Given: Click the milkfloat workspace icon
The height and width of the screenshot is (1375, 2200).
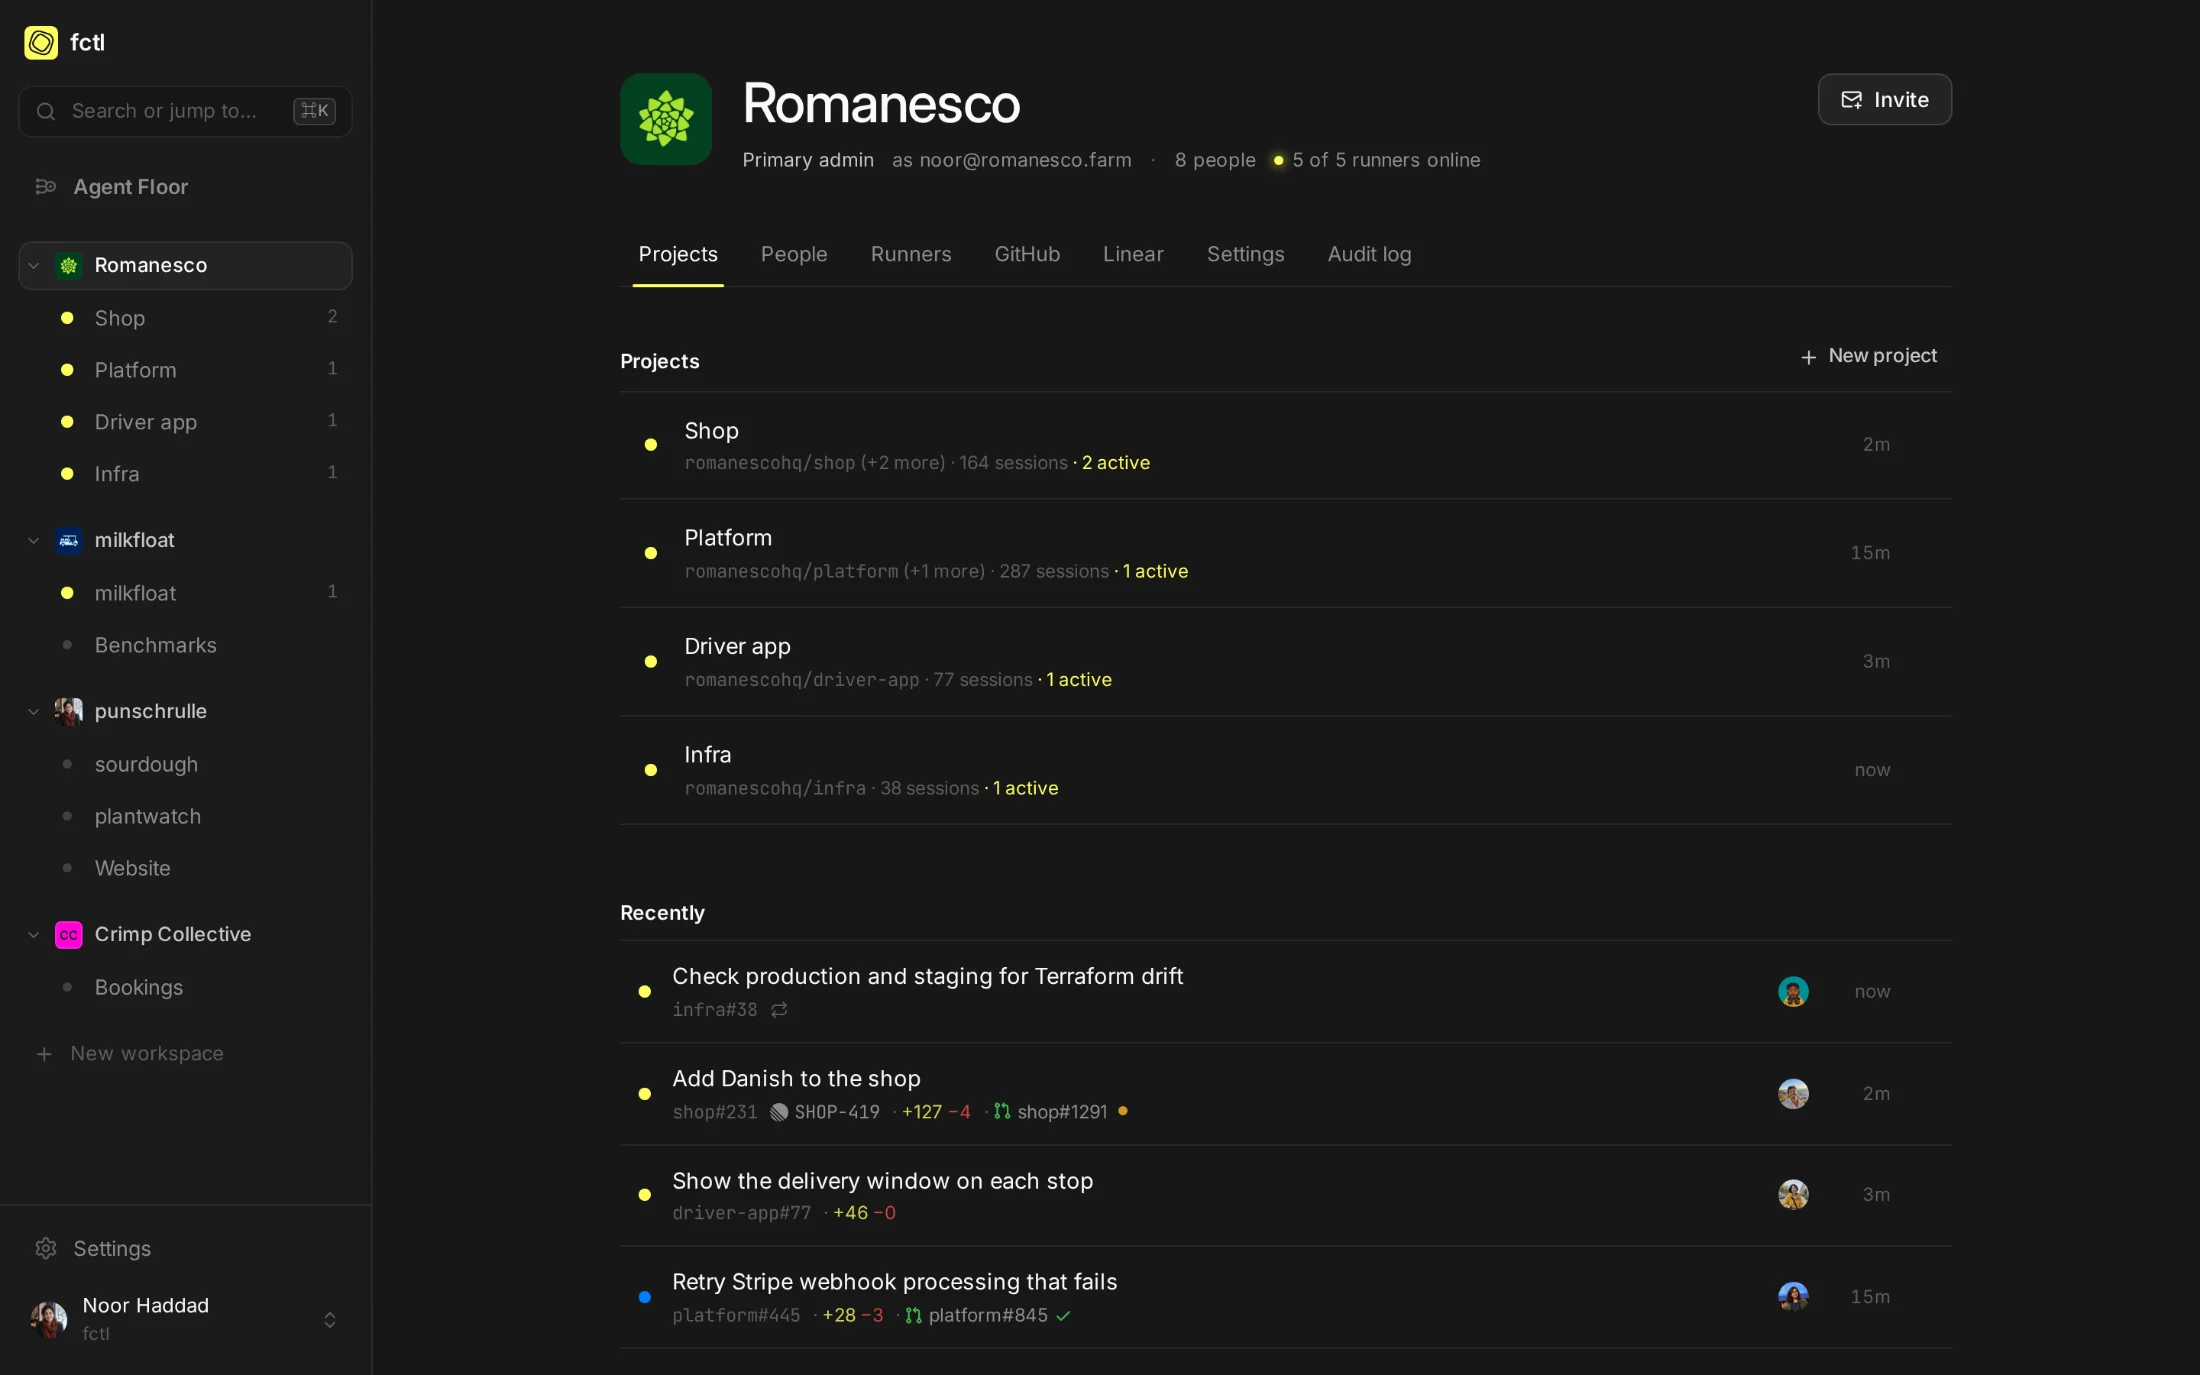Looking at the screenshot, I should pyautogui.click(x=69, y=541).
